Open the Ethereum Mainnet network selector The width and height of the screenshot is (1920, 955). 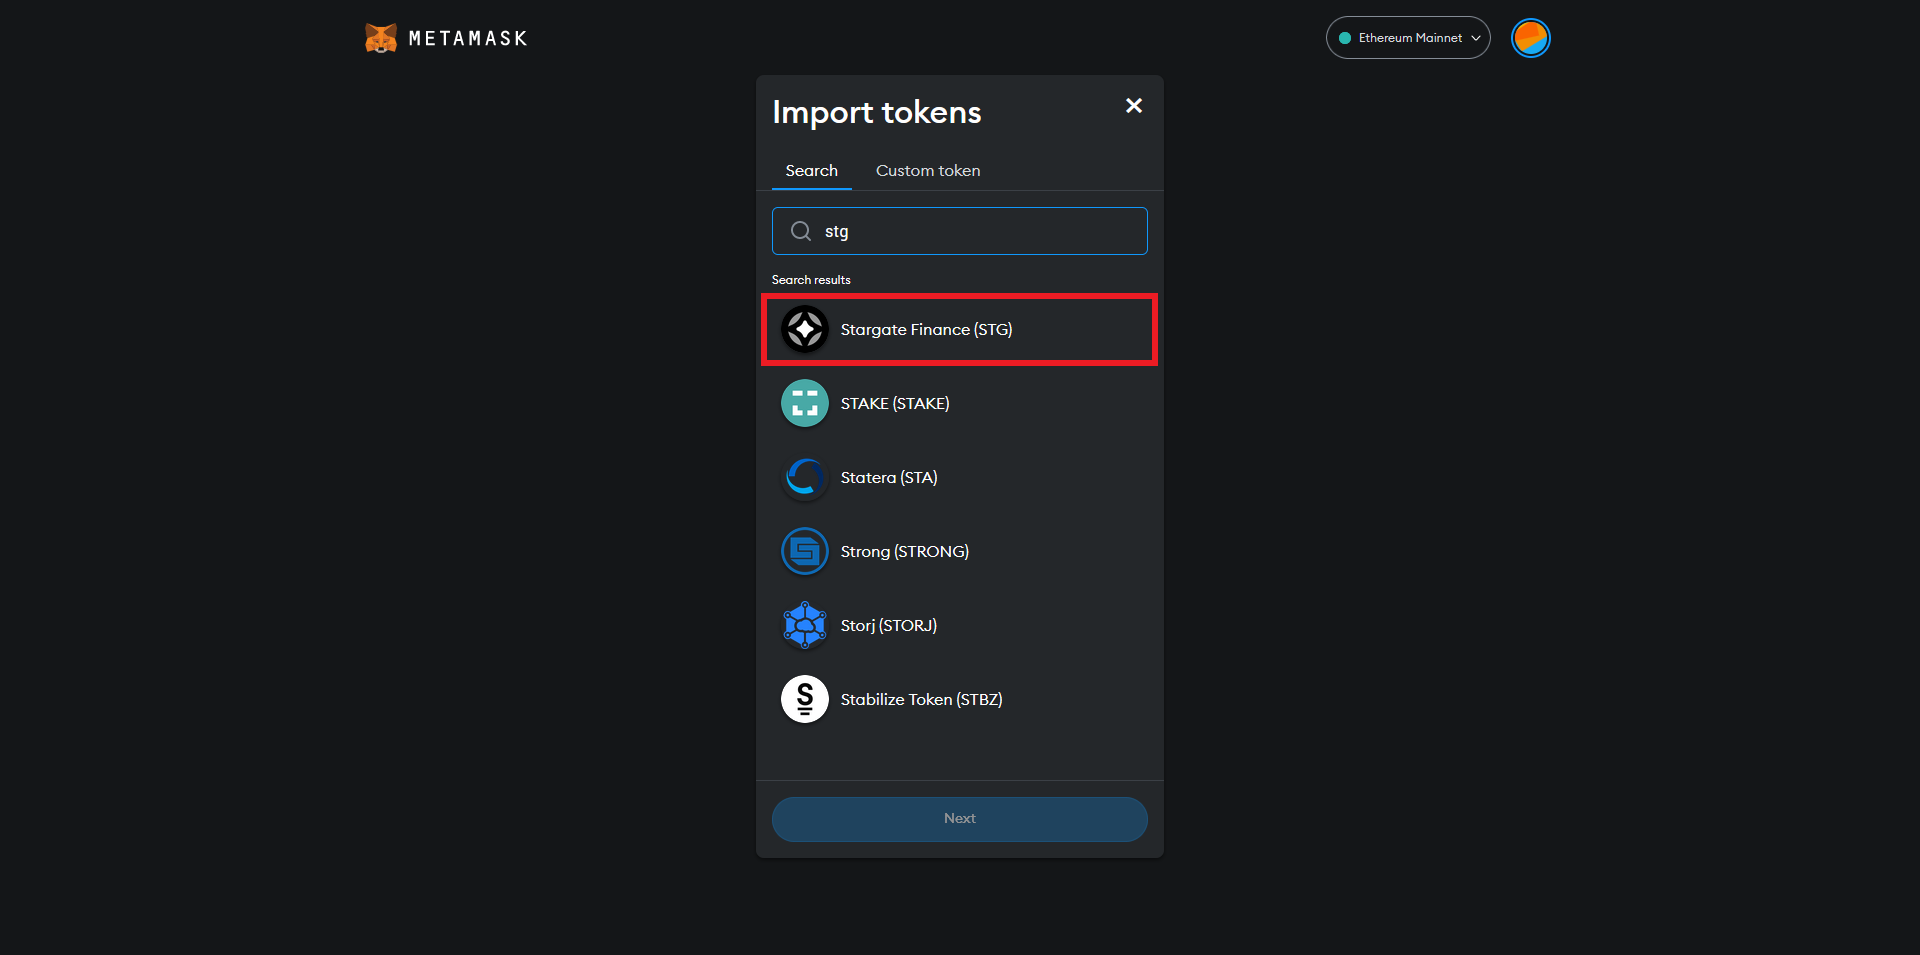1406,38
